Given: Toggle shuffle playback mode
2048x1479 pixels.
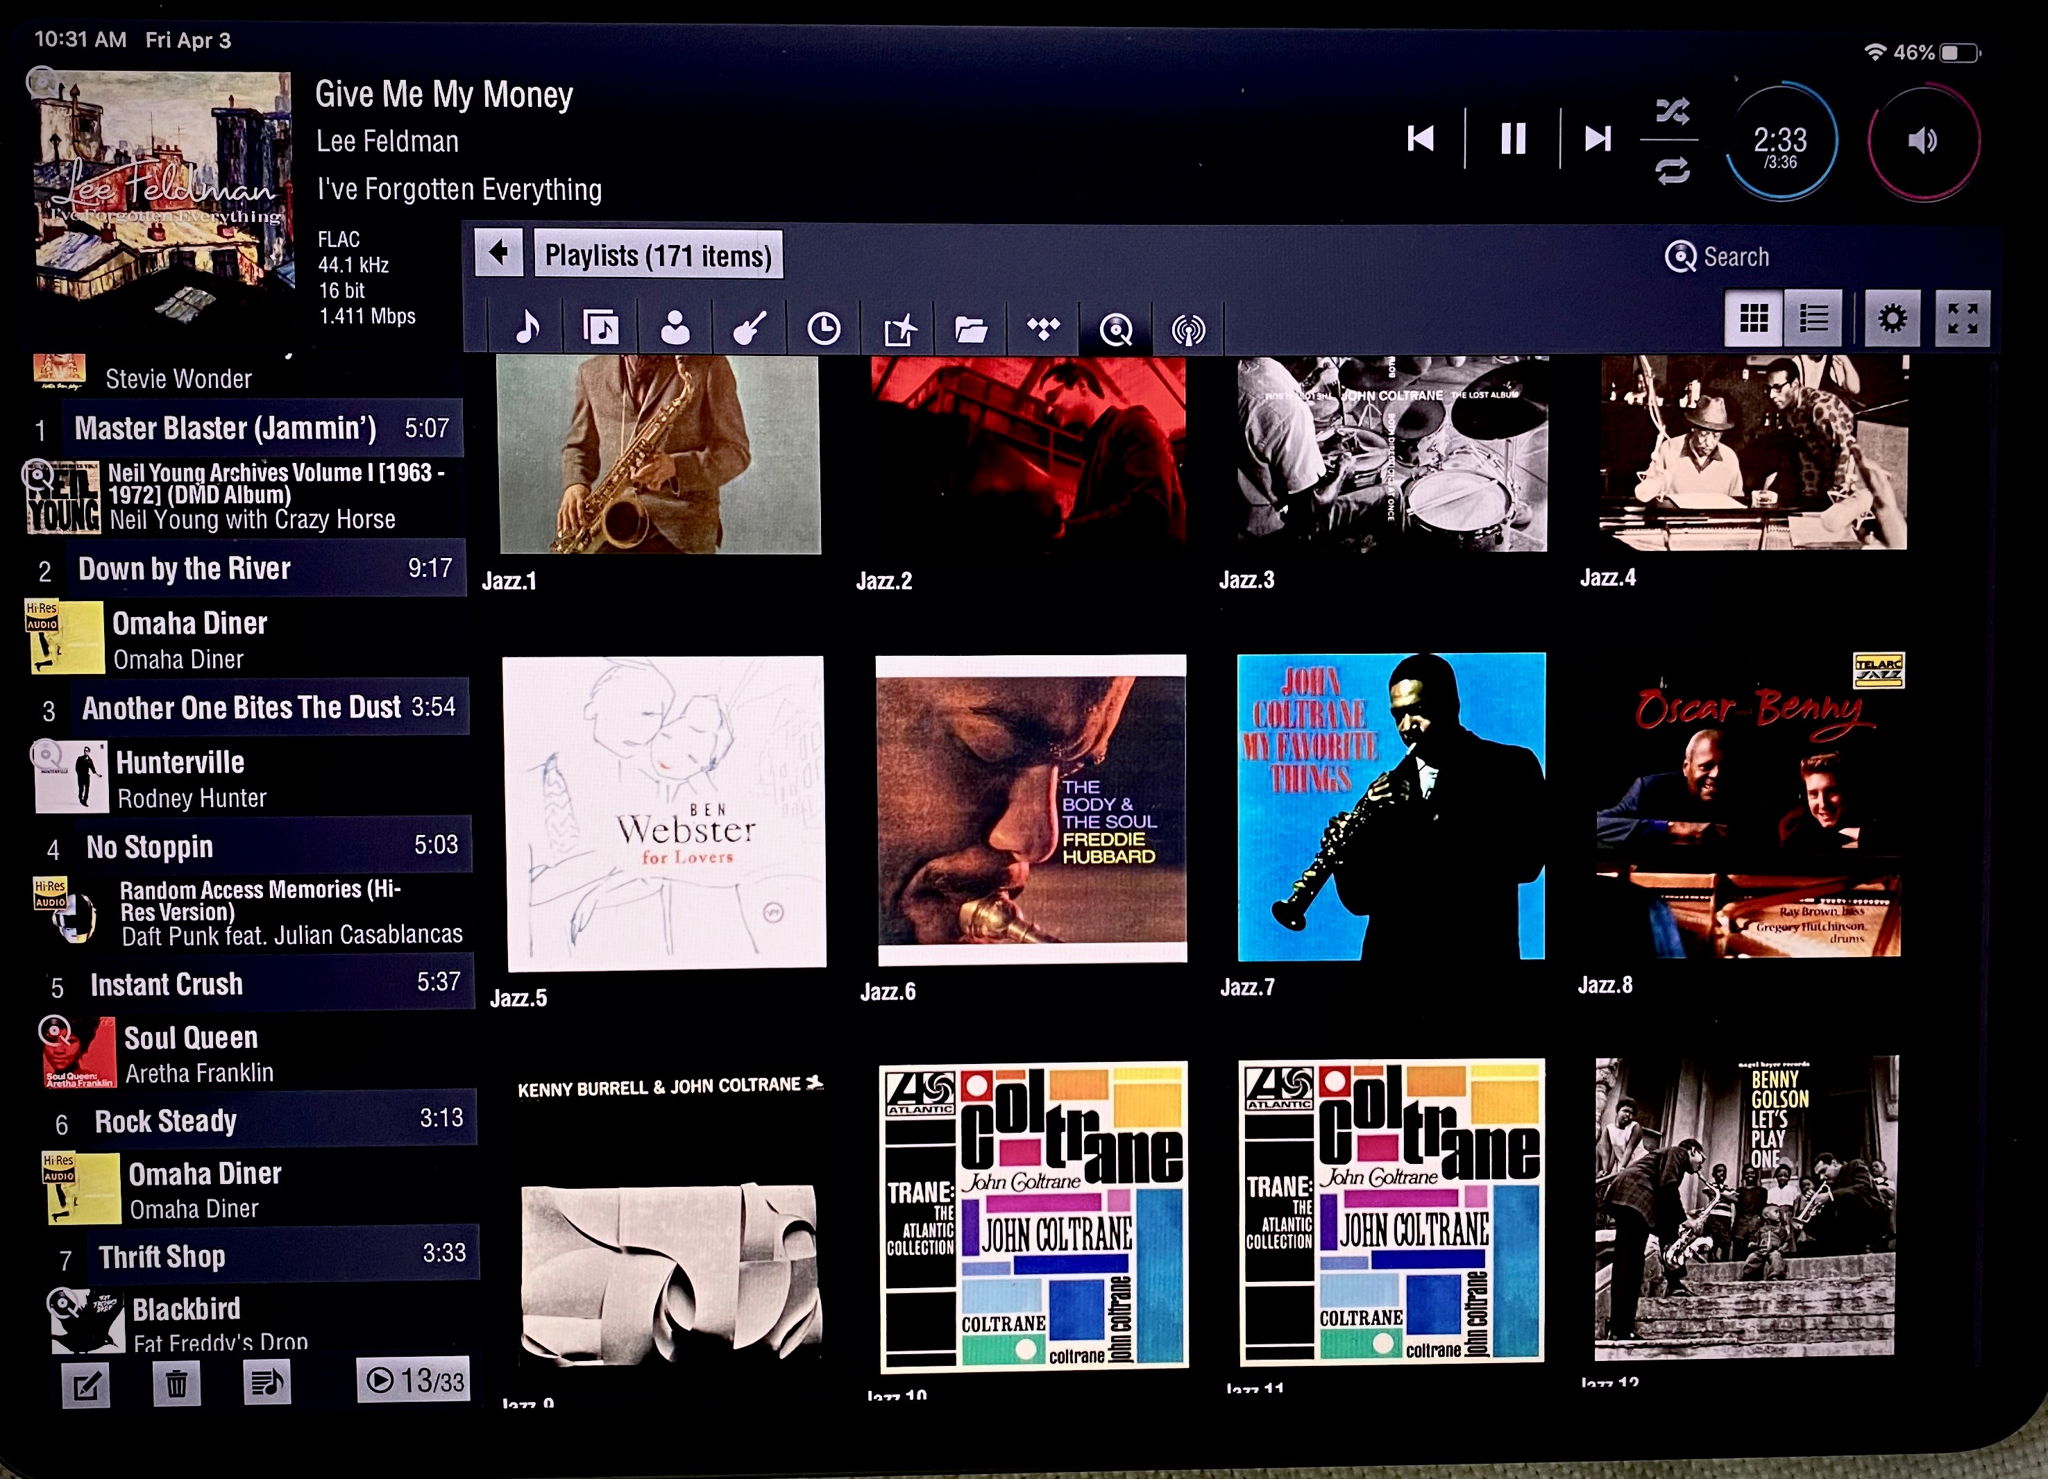Looking at the screenshot, I should point(1672,110).
